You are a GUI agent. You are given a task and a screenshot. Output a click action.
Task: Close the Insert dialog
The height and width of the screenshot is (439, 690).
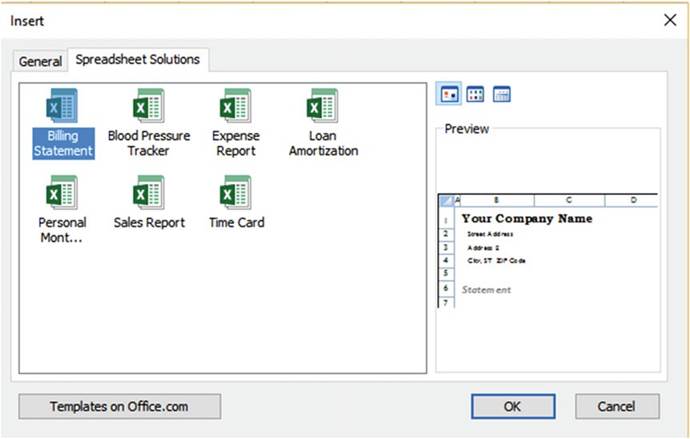[x=669, y=20]
